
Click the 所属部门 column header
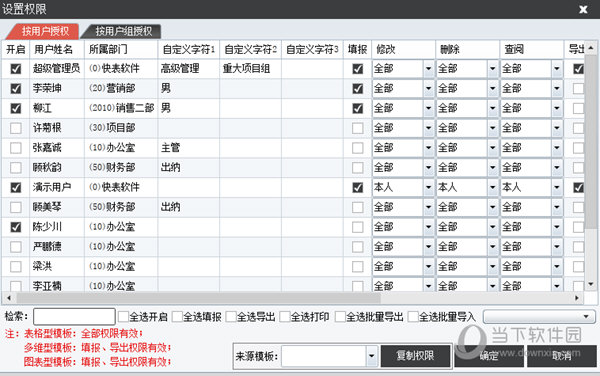point(121,49)
